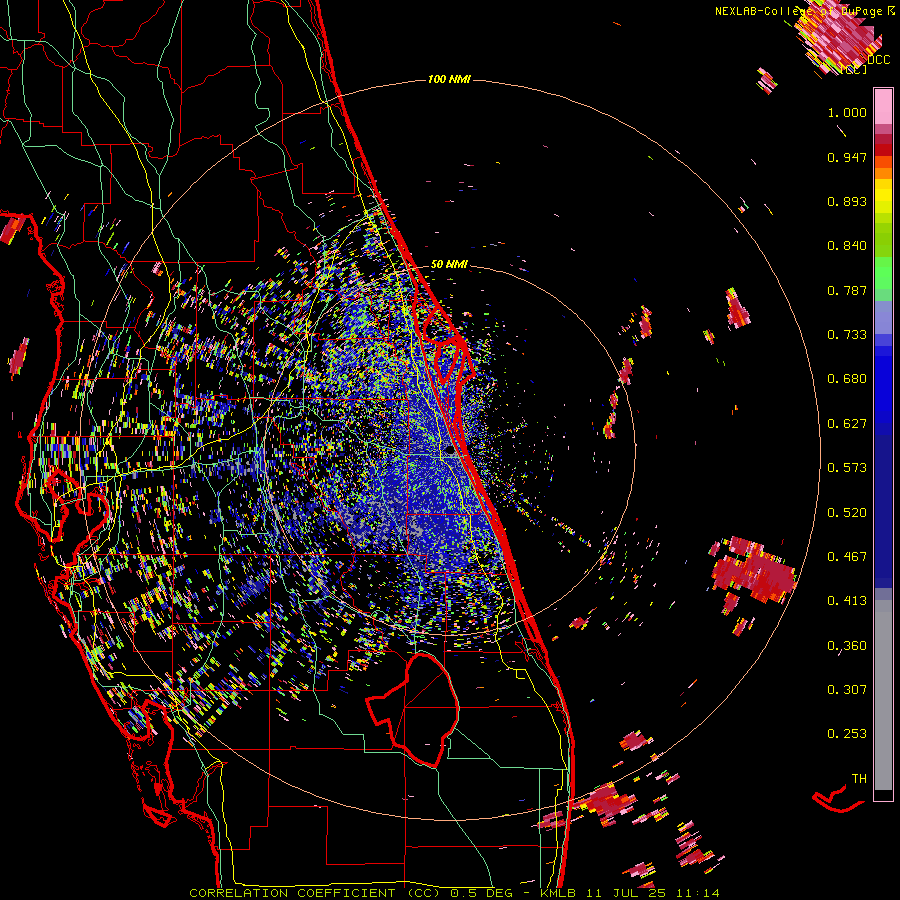
Task: Select the 0.573 scale value
Action: coord(847,468)
